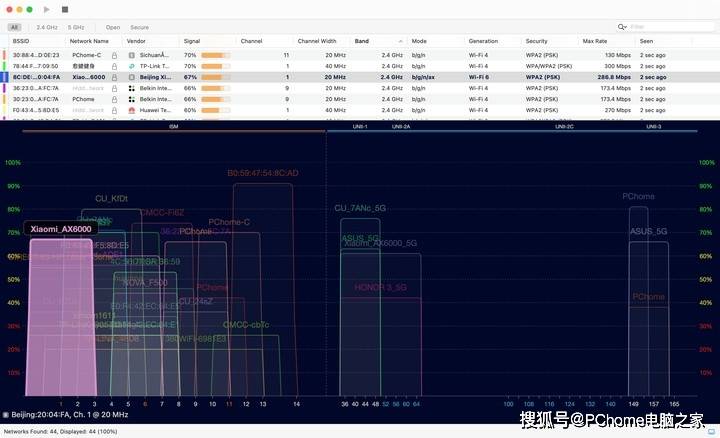Click WPA/WPA2 (PSK) security cell
The width and height of the screenshot is (720, 438).
(x=549, y=66)
